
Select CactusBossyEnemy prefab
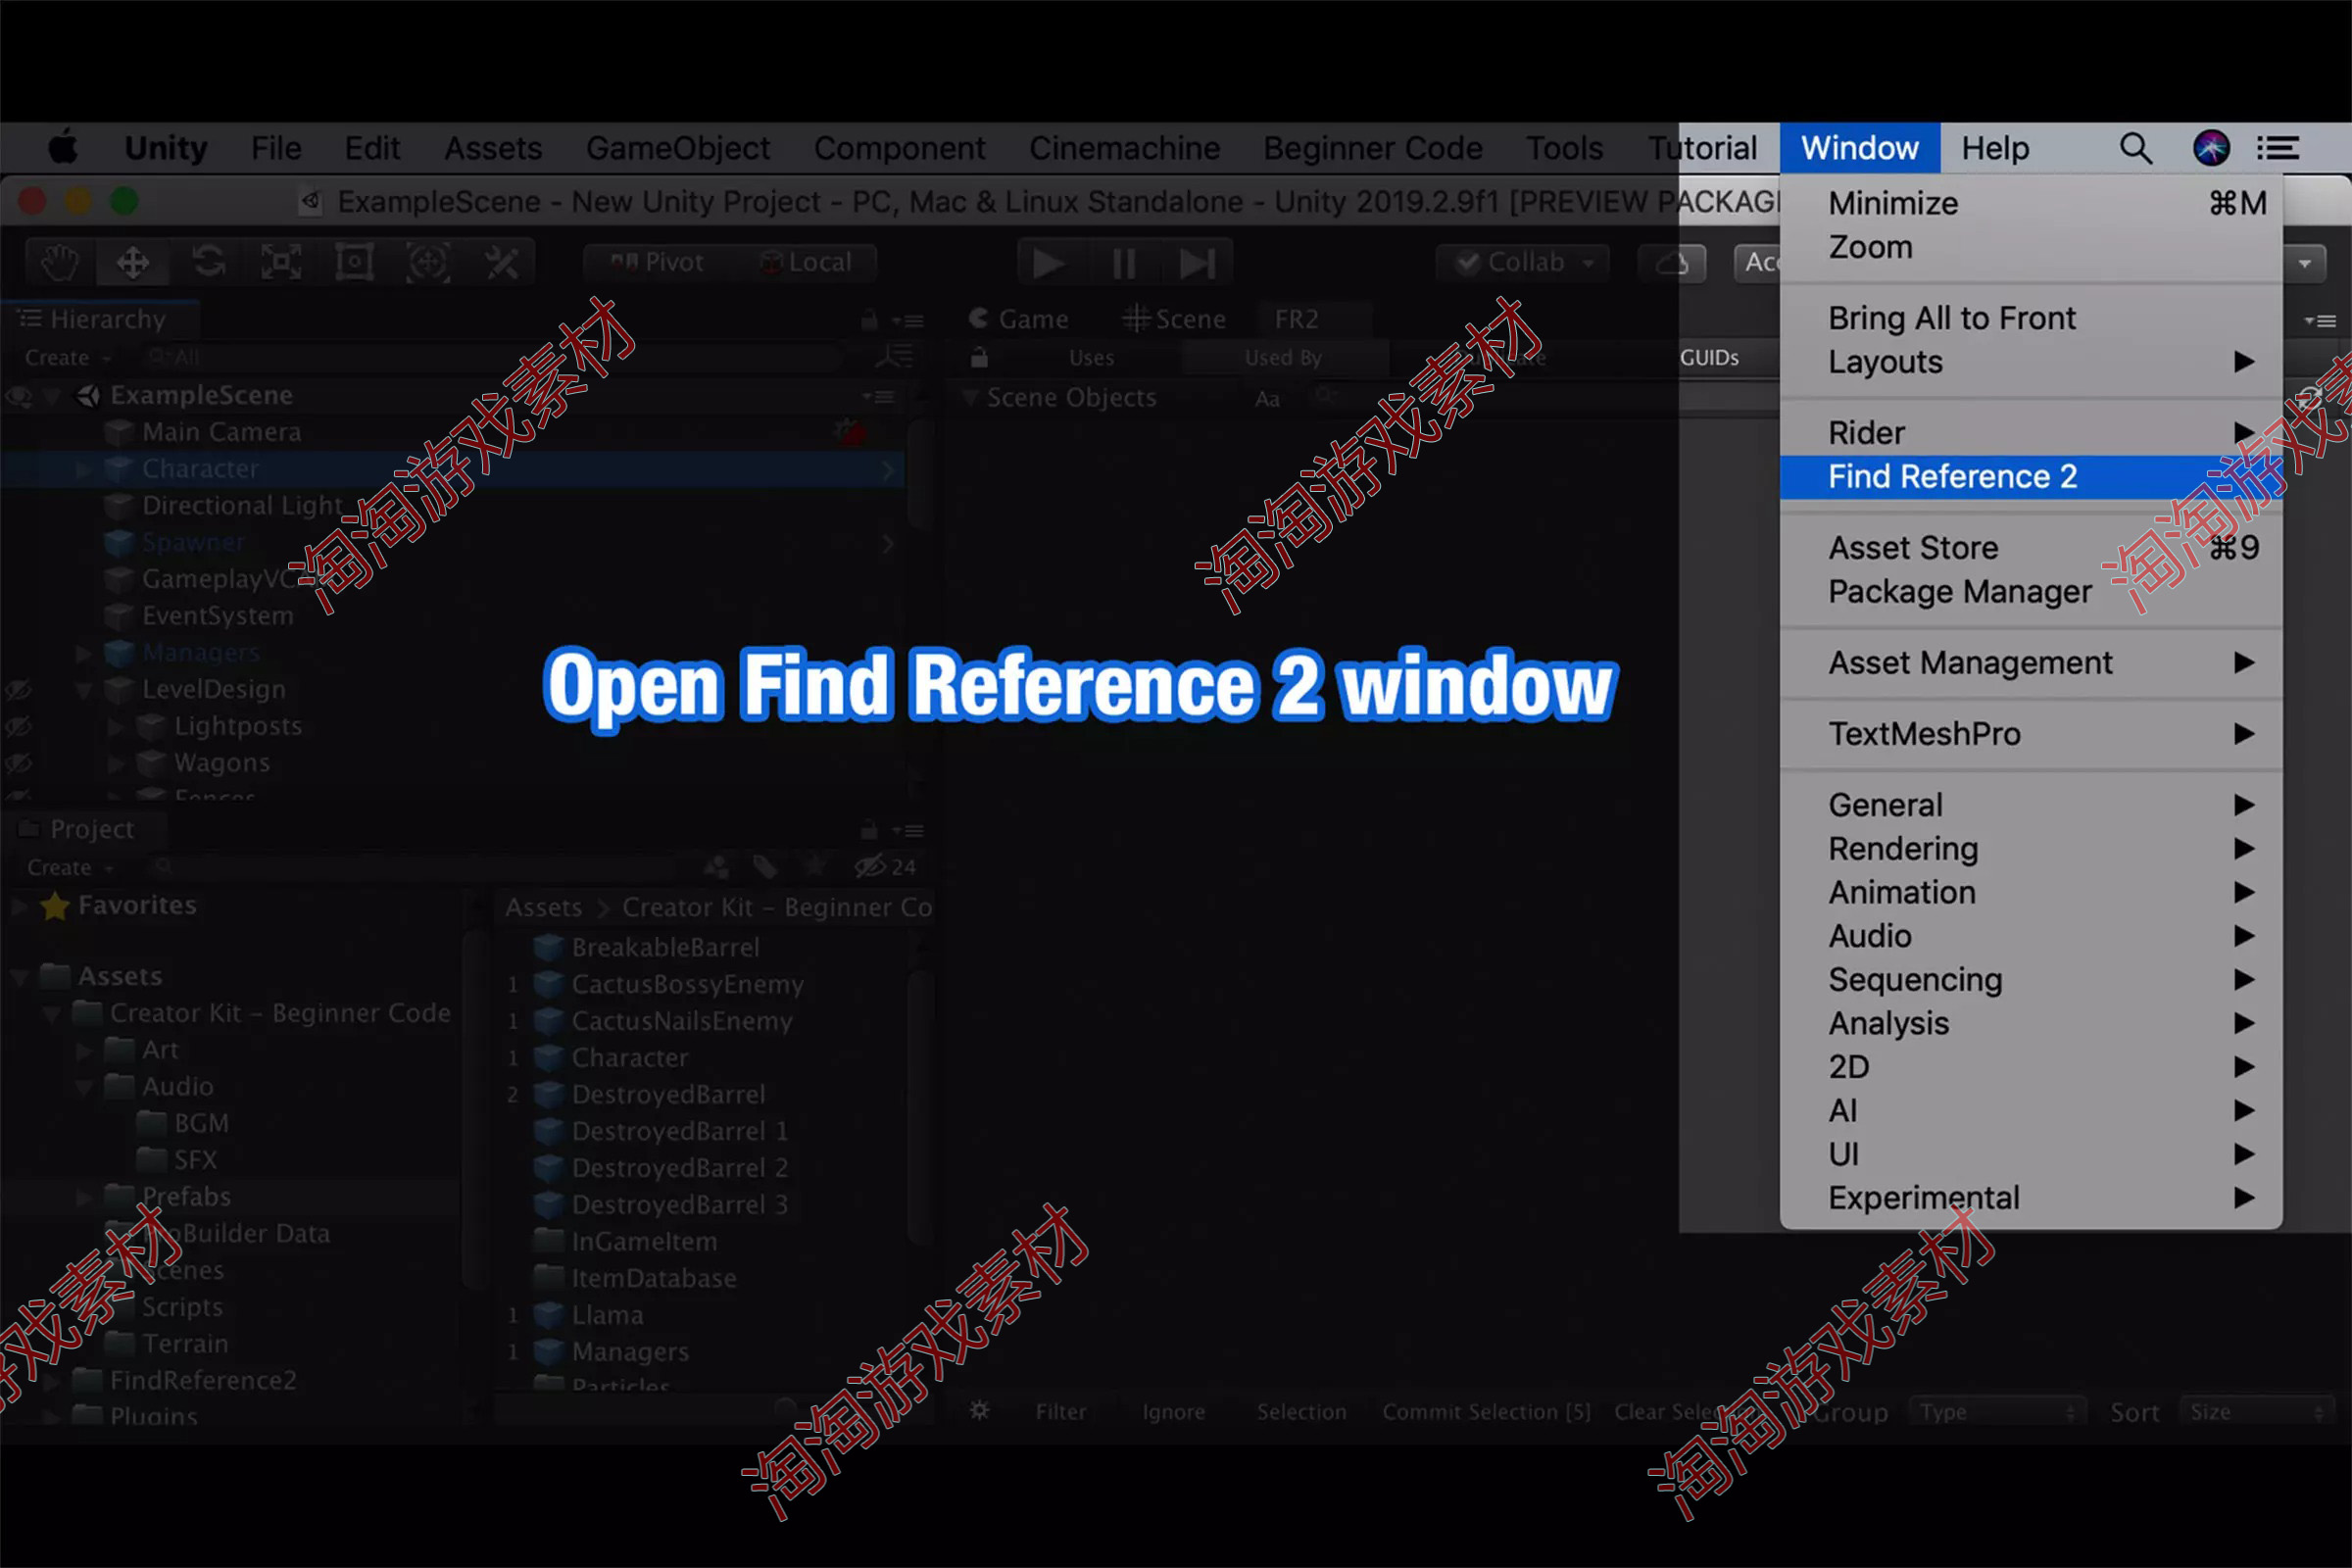687,985
